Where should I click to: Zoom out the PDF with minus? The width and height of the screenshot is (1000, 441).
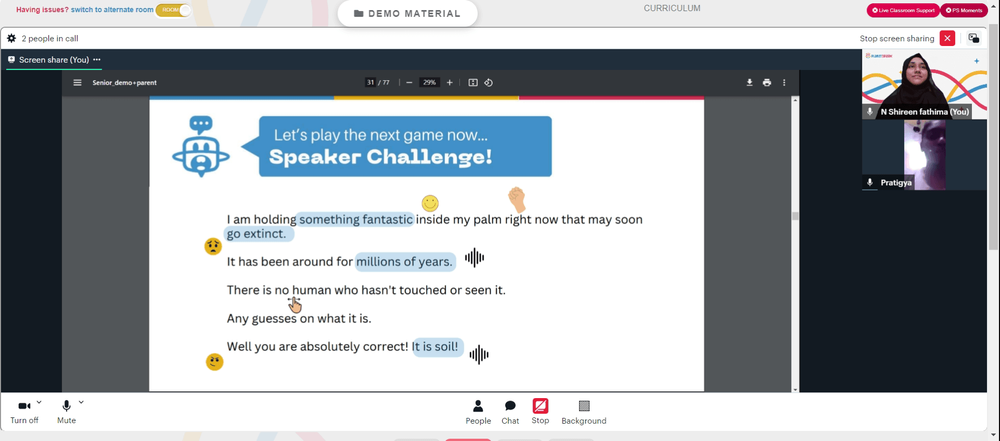click(x=409, y=82)
